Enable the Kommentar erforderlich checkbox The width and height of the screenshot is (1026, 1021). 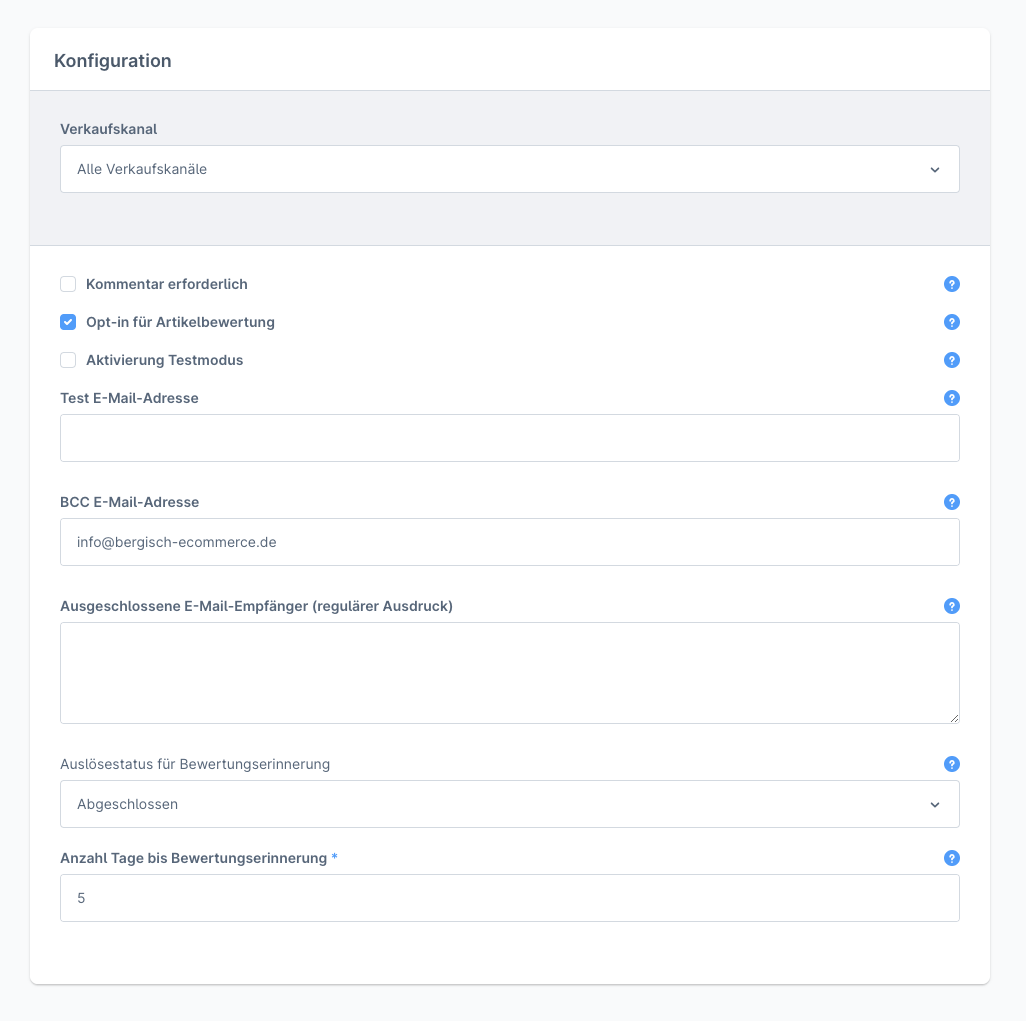68,284
